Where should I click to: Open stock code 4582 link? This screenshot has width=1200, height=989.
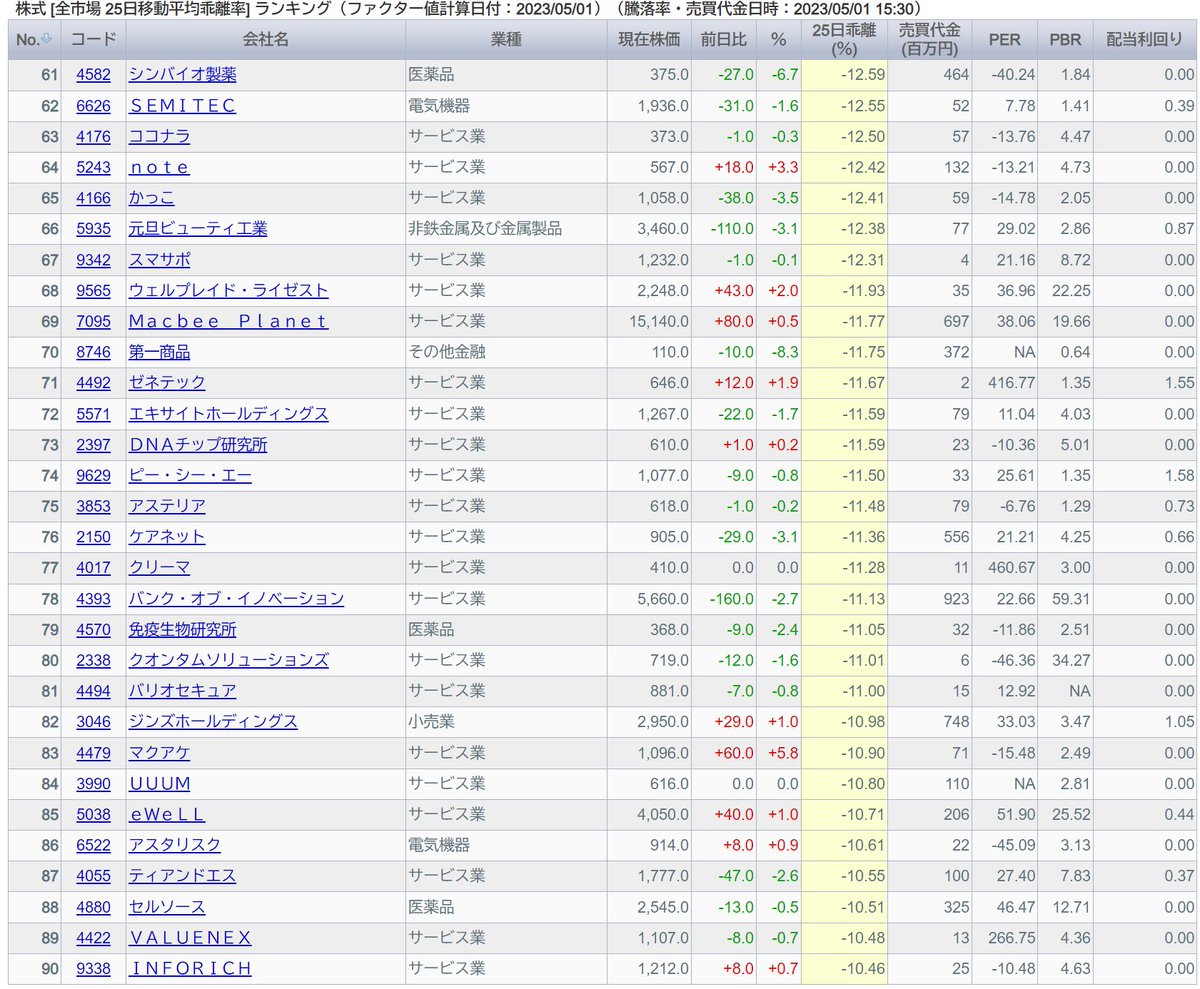93,75
